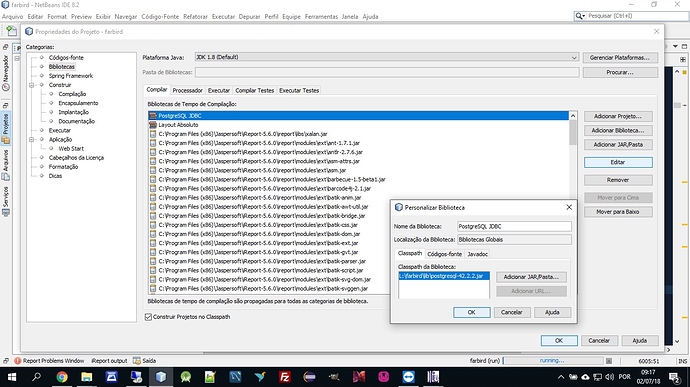690x387 pixels.
Task: Collapse the Construir tree node
Action: (x=32, y=85)
